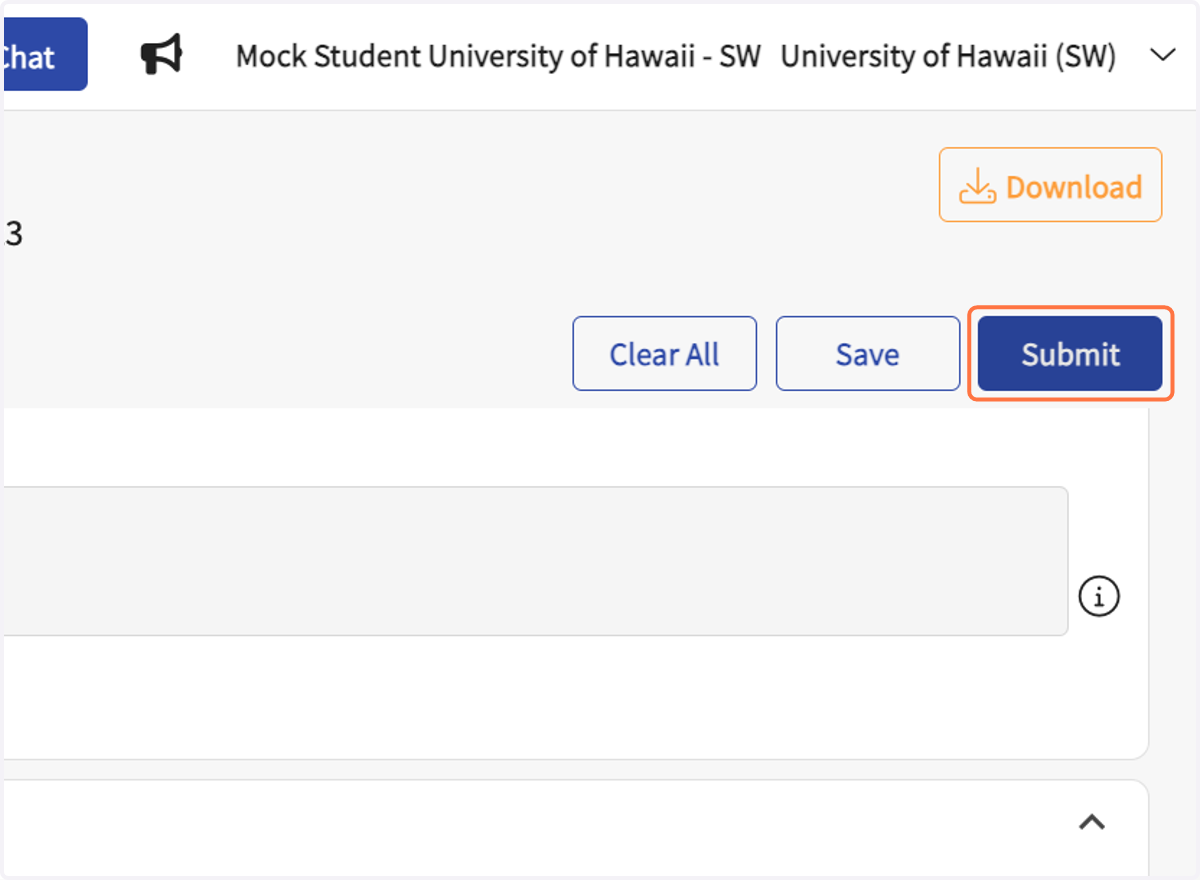Click the info icon beside the text field
The image size is (1200, 880).
coord(1099,597)
